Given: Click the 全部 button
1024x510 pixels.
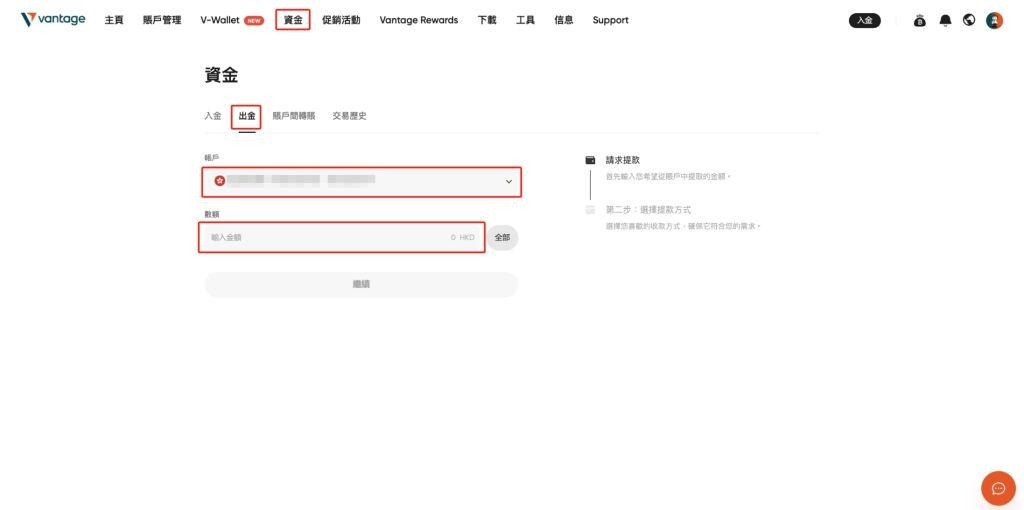Looking at the screenshot, I should coord(502,238).
